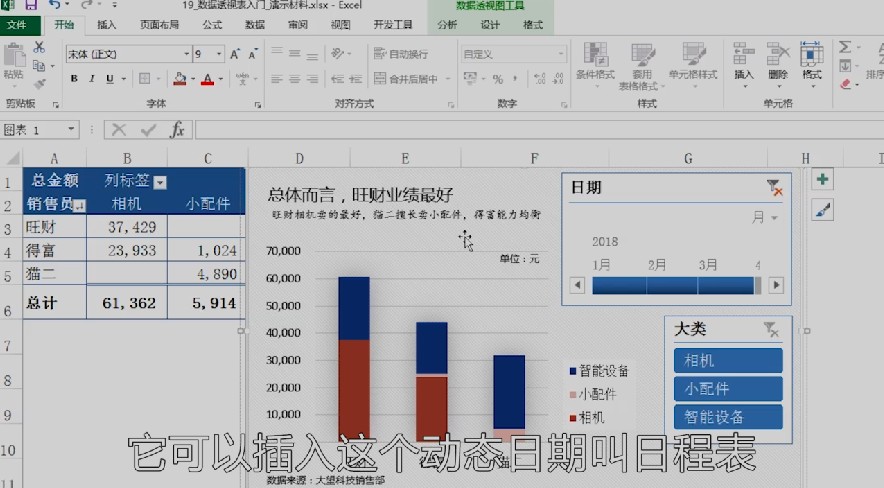This screenshot has height=488, width=884.
Task: Decrease font size with smaller A
Action: [253, 54]
